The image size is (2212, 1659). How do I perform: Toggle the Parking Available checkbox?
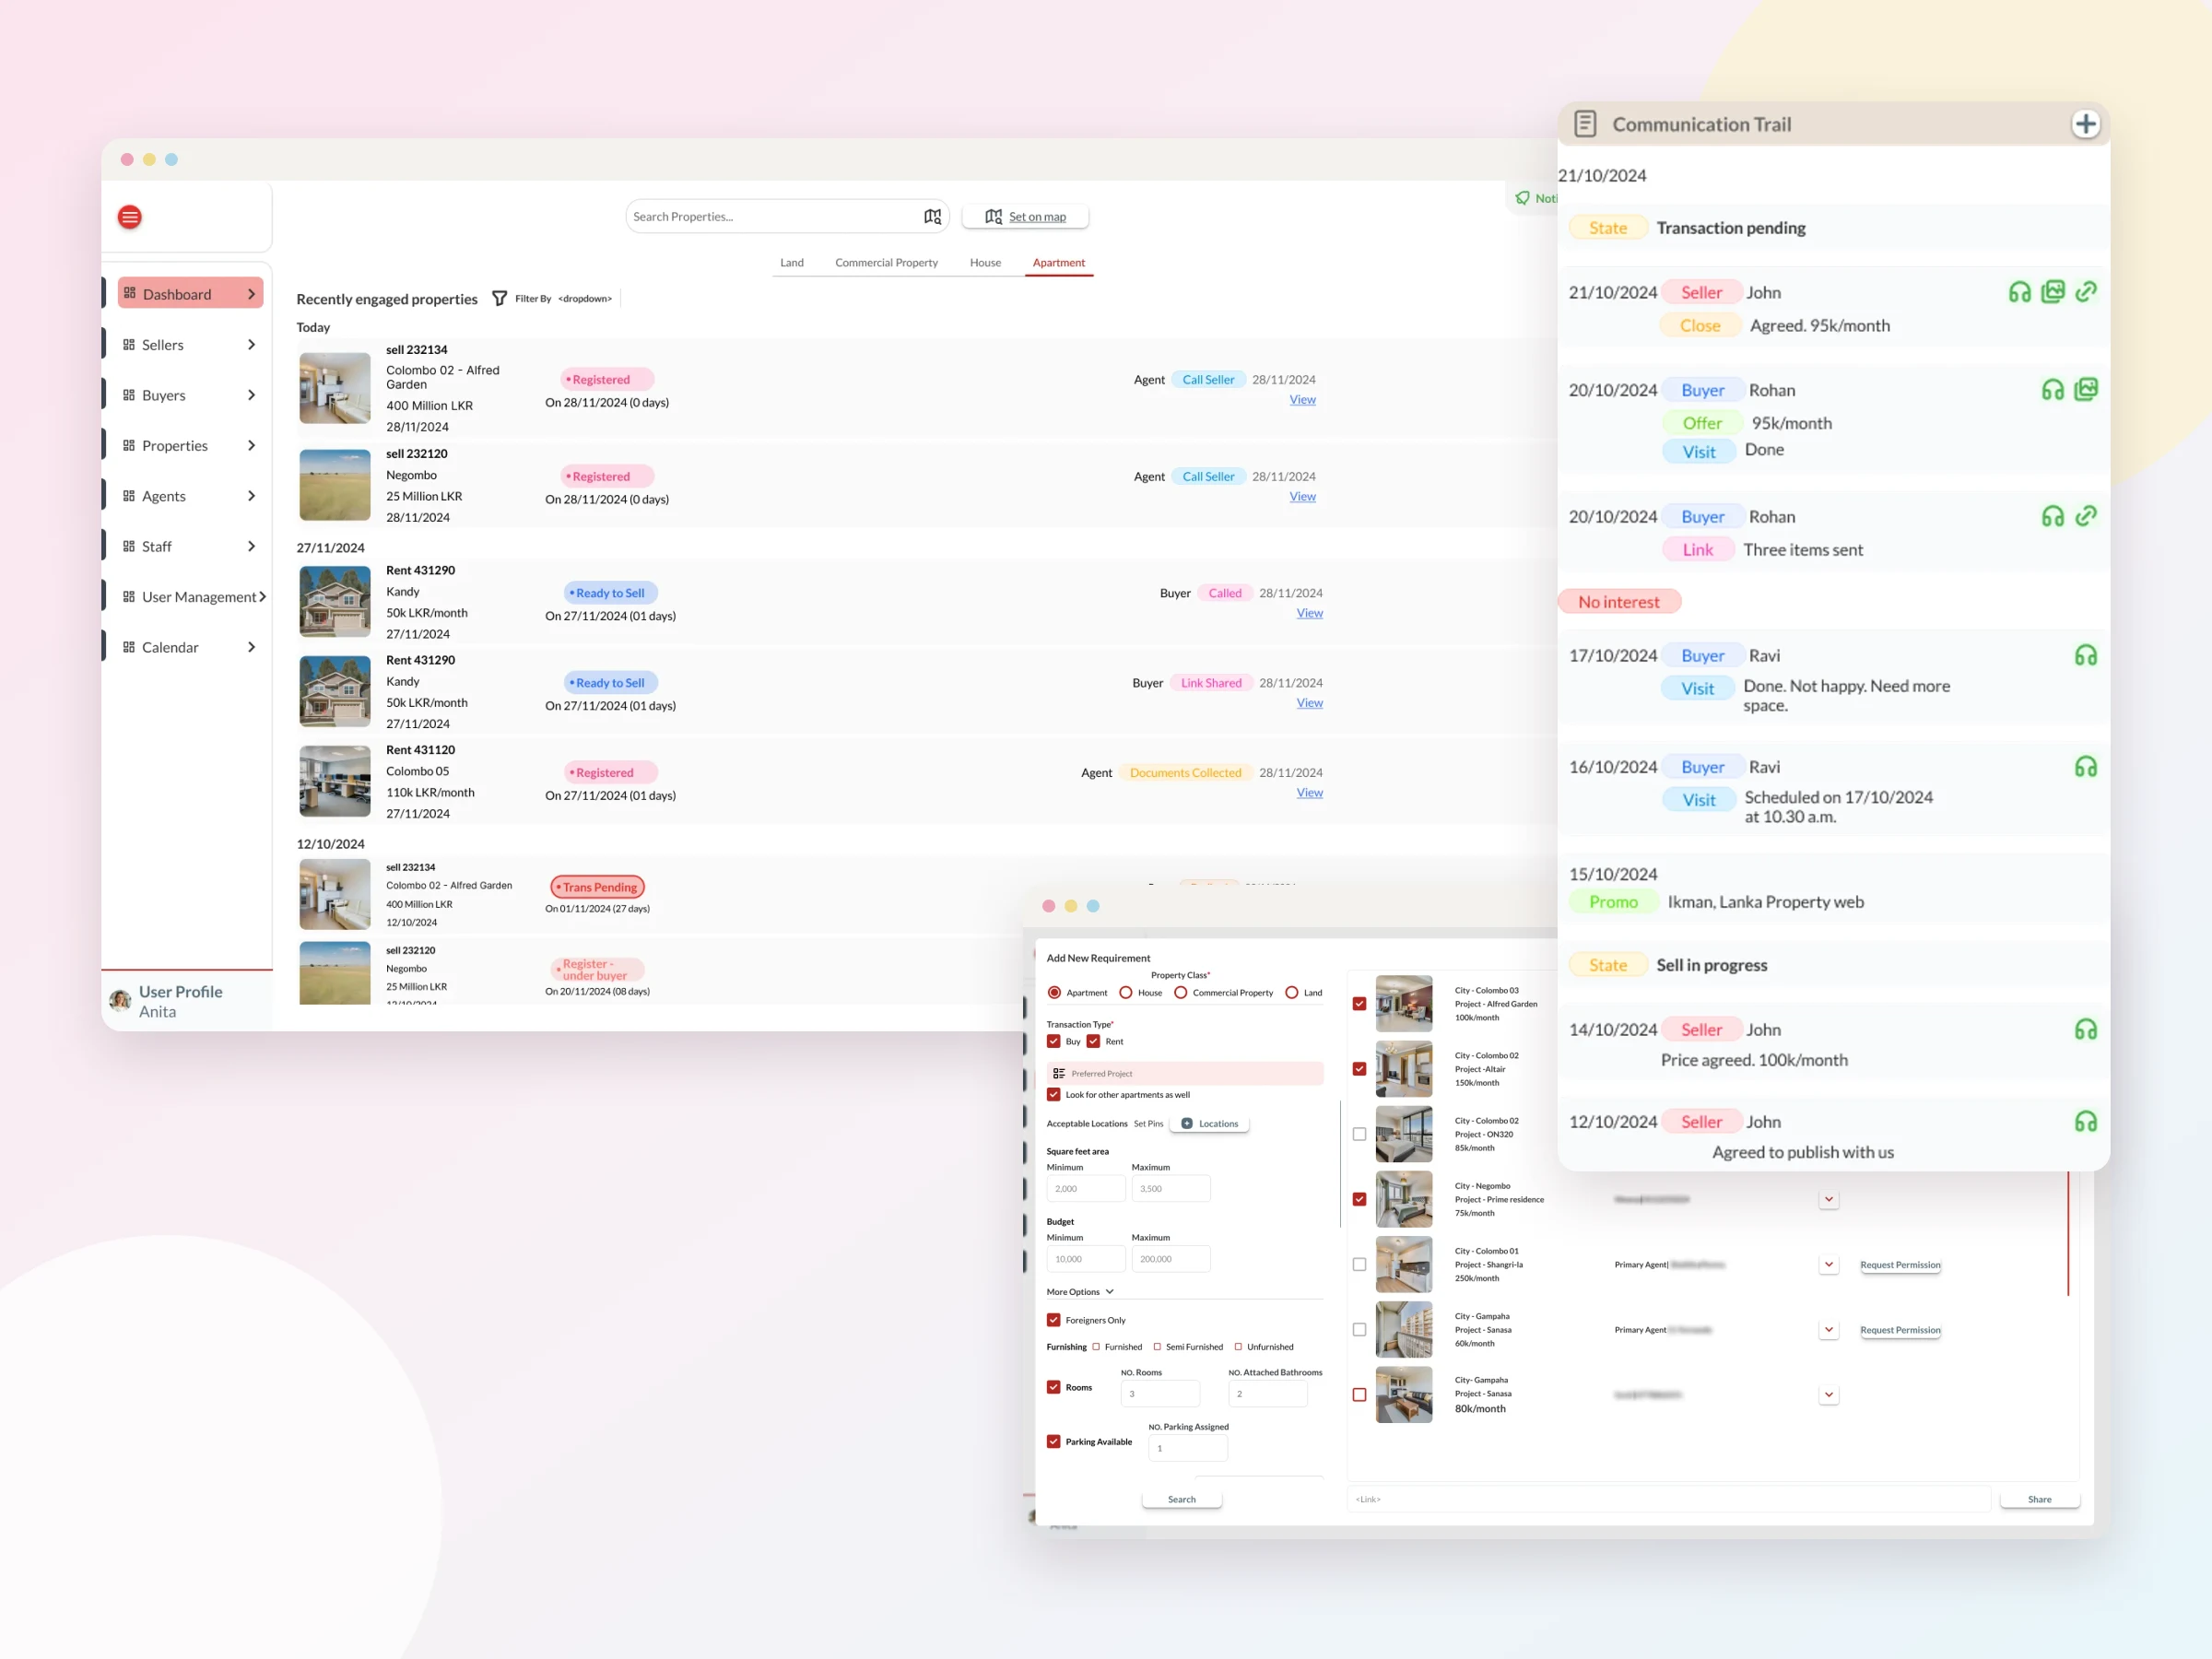(1054, 1441)
